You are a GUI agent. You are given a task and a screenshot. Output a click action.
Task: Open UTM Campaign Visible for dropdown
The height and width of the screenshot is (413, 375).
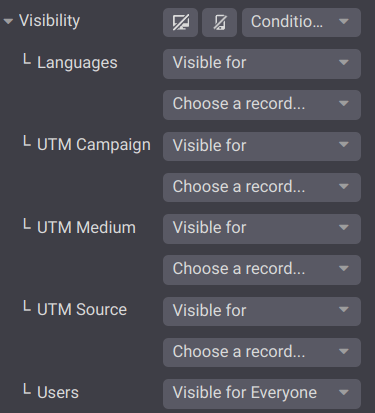pyautogui.click(x=262, y=146)
